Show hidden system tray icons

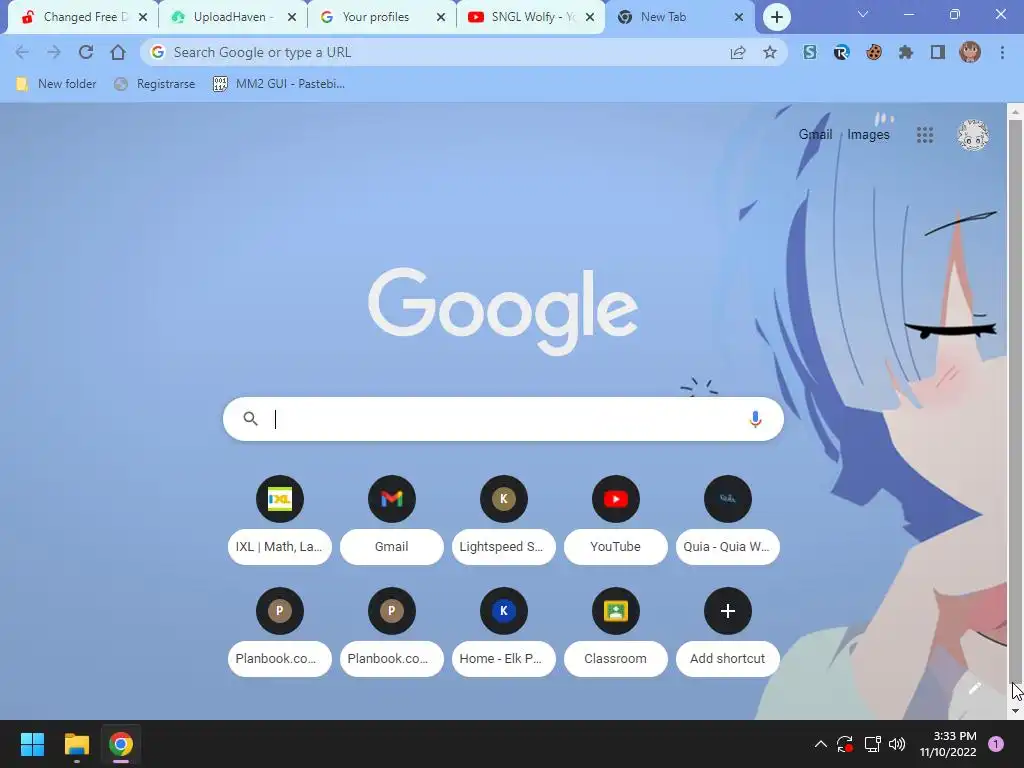click(x=821, y=744)
